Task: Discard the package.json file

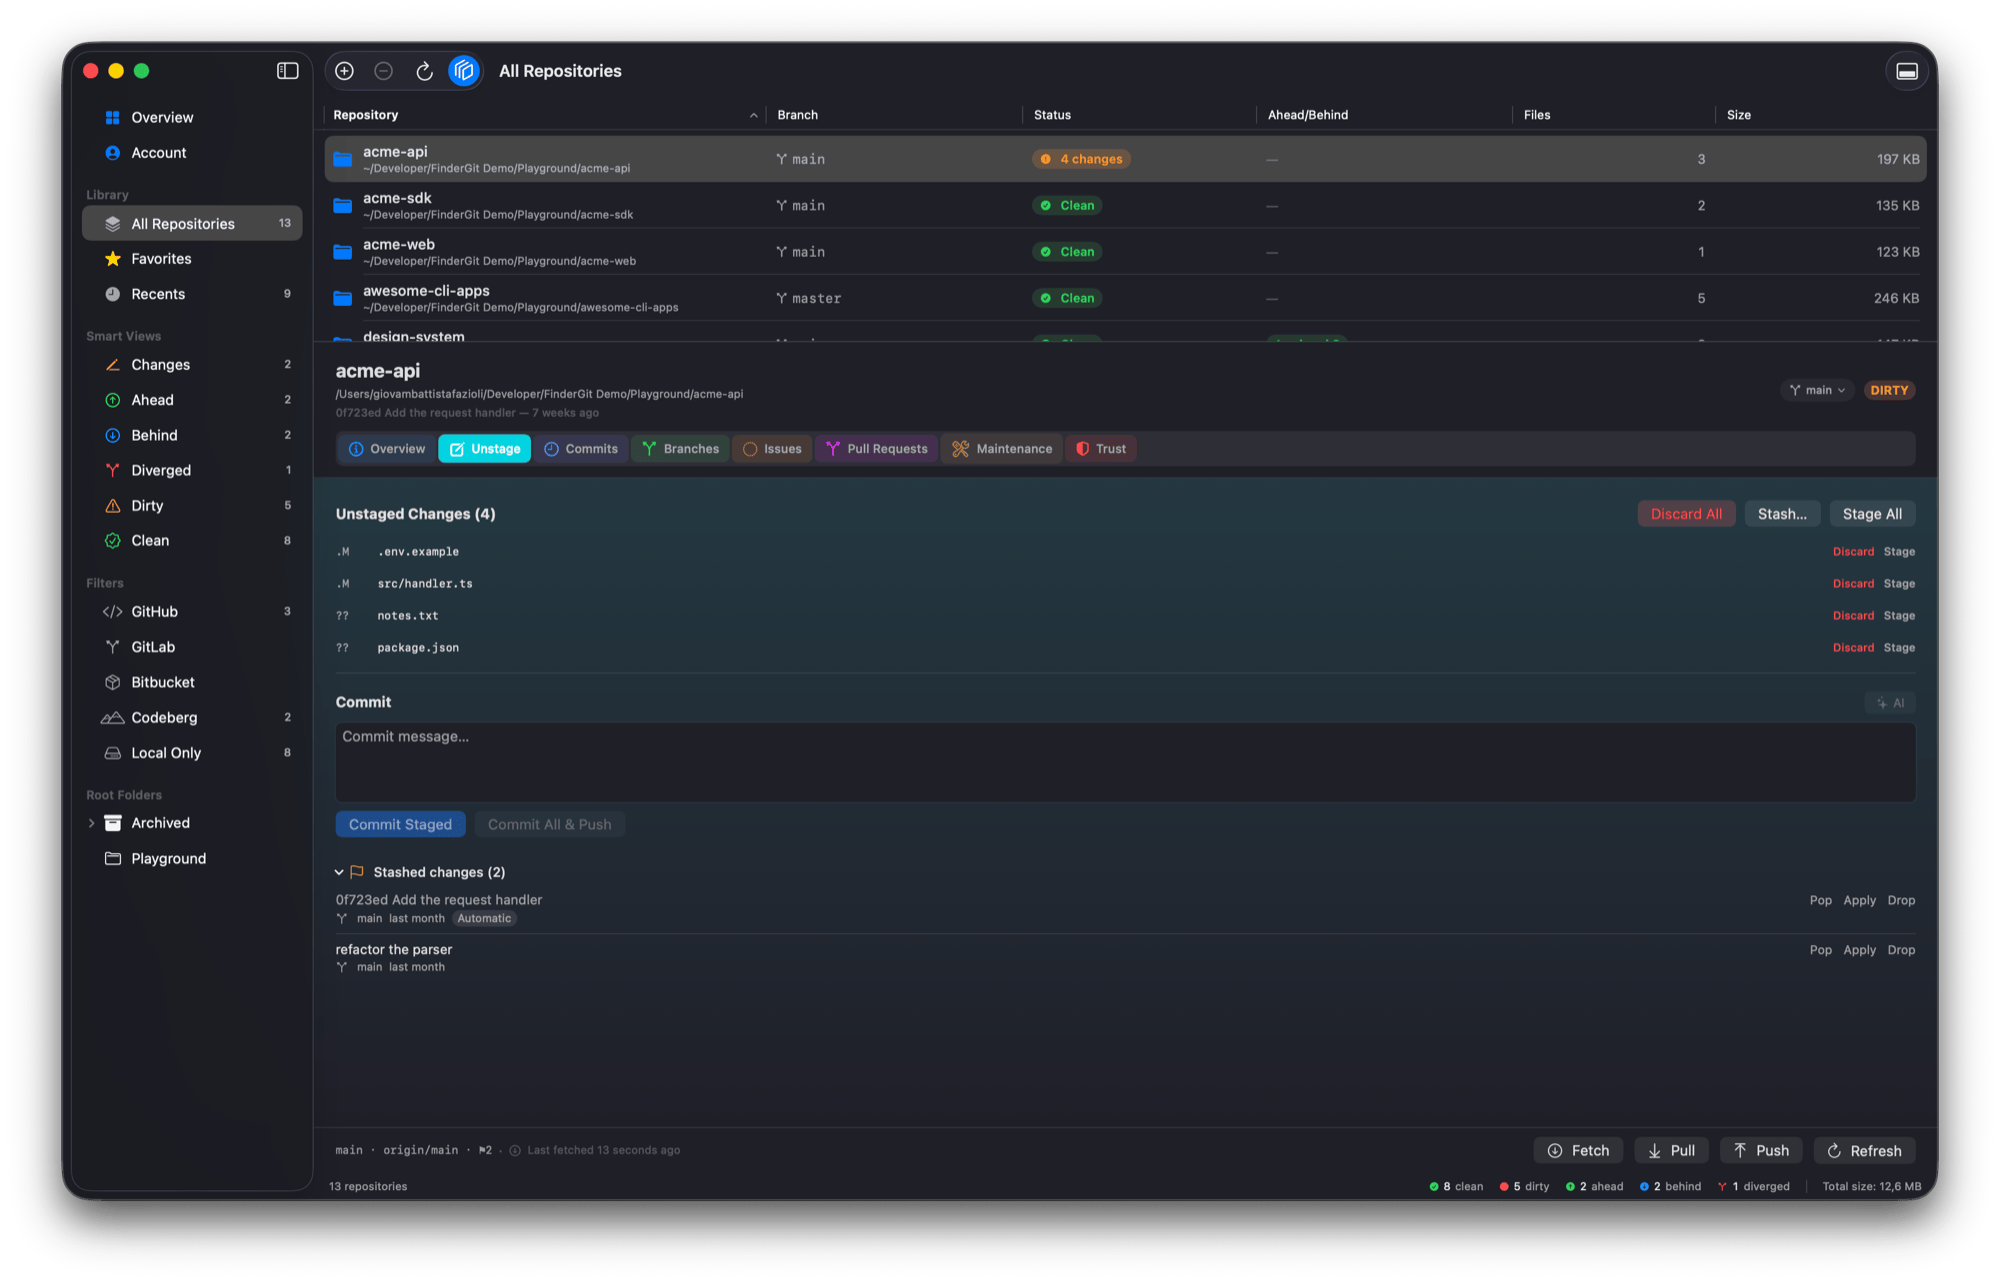Action: click(x=1853, y=648)
